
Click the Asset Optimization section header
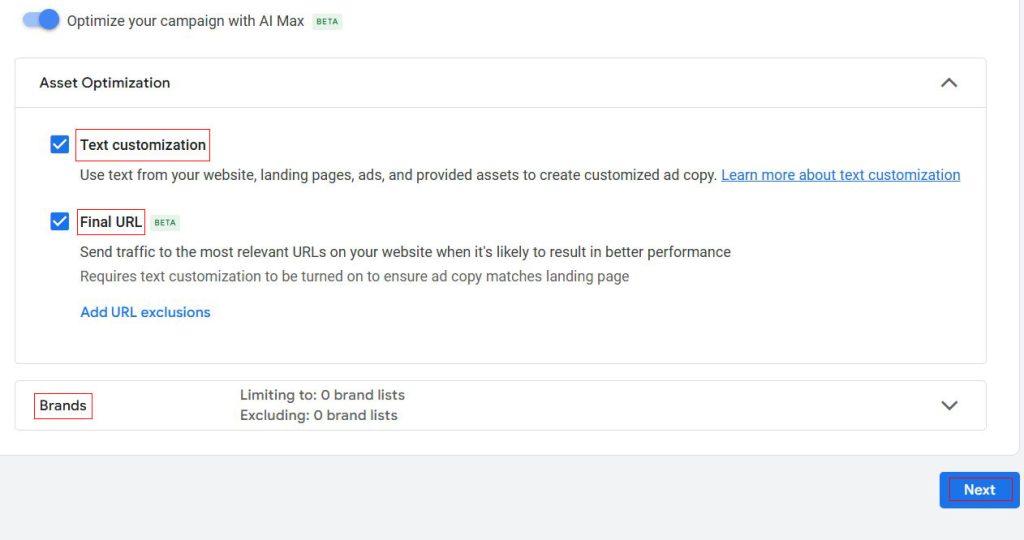point(105,83)
